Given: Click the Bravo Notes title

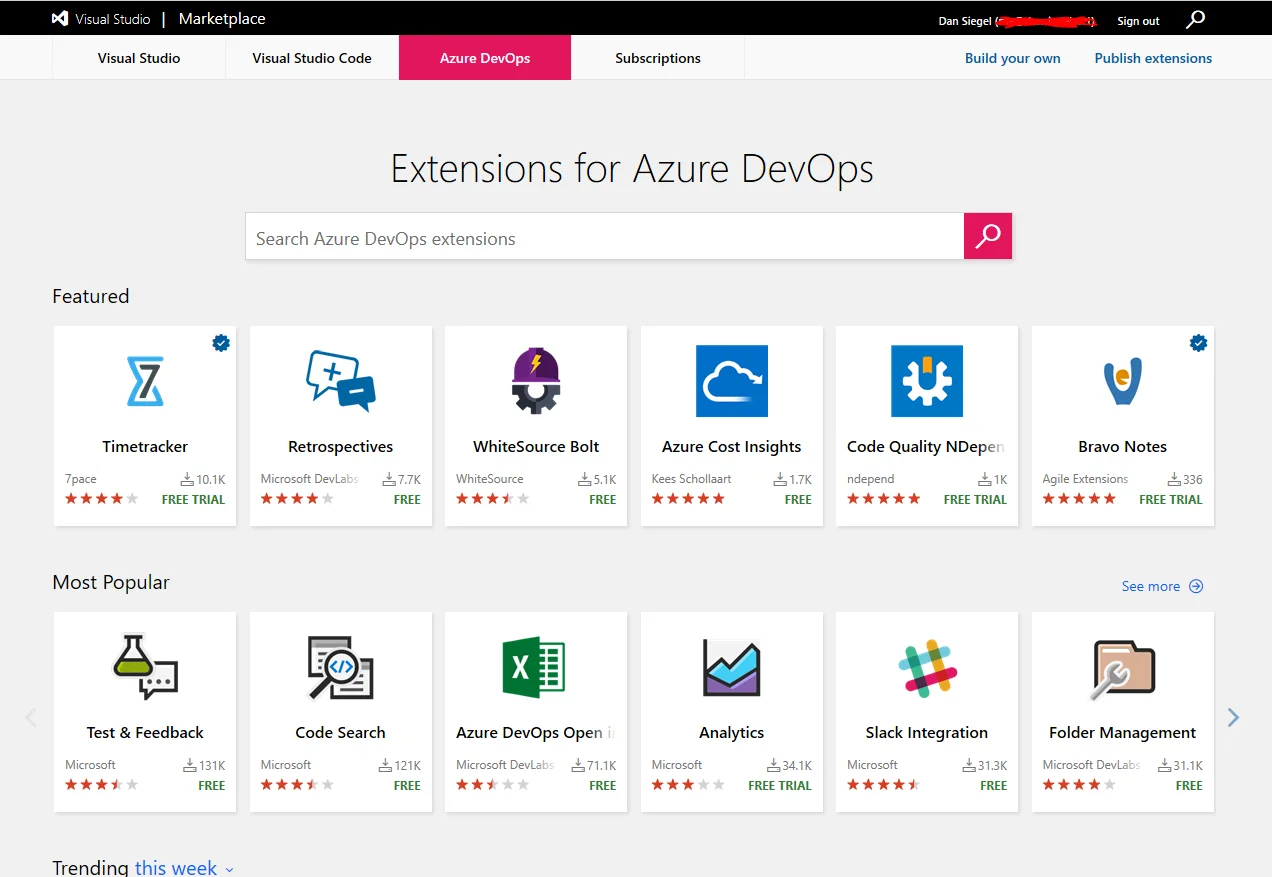Looking at the screenshot, I should point(1123,446).
